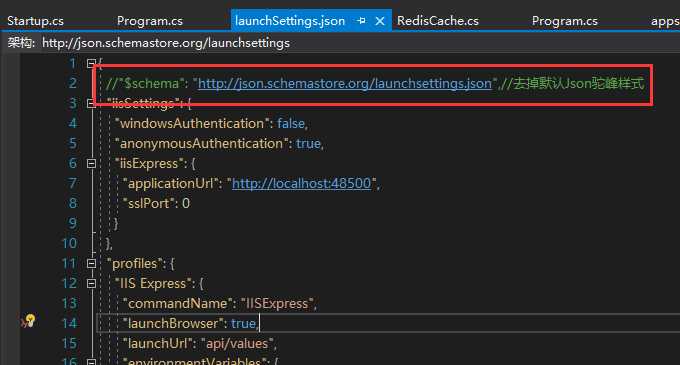Click the "anonymousAuthentication" key text
The image size is (680, 365).
201,143
